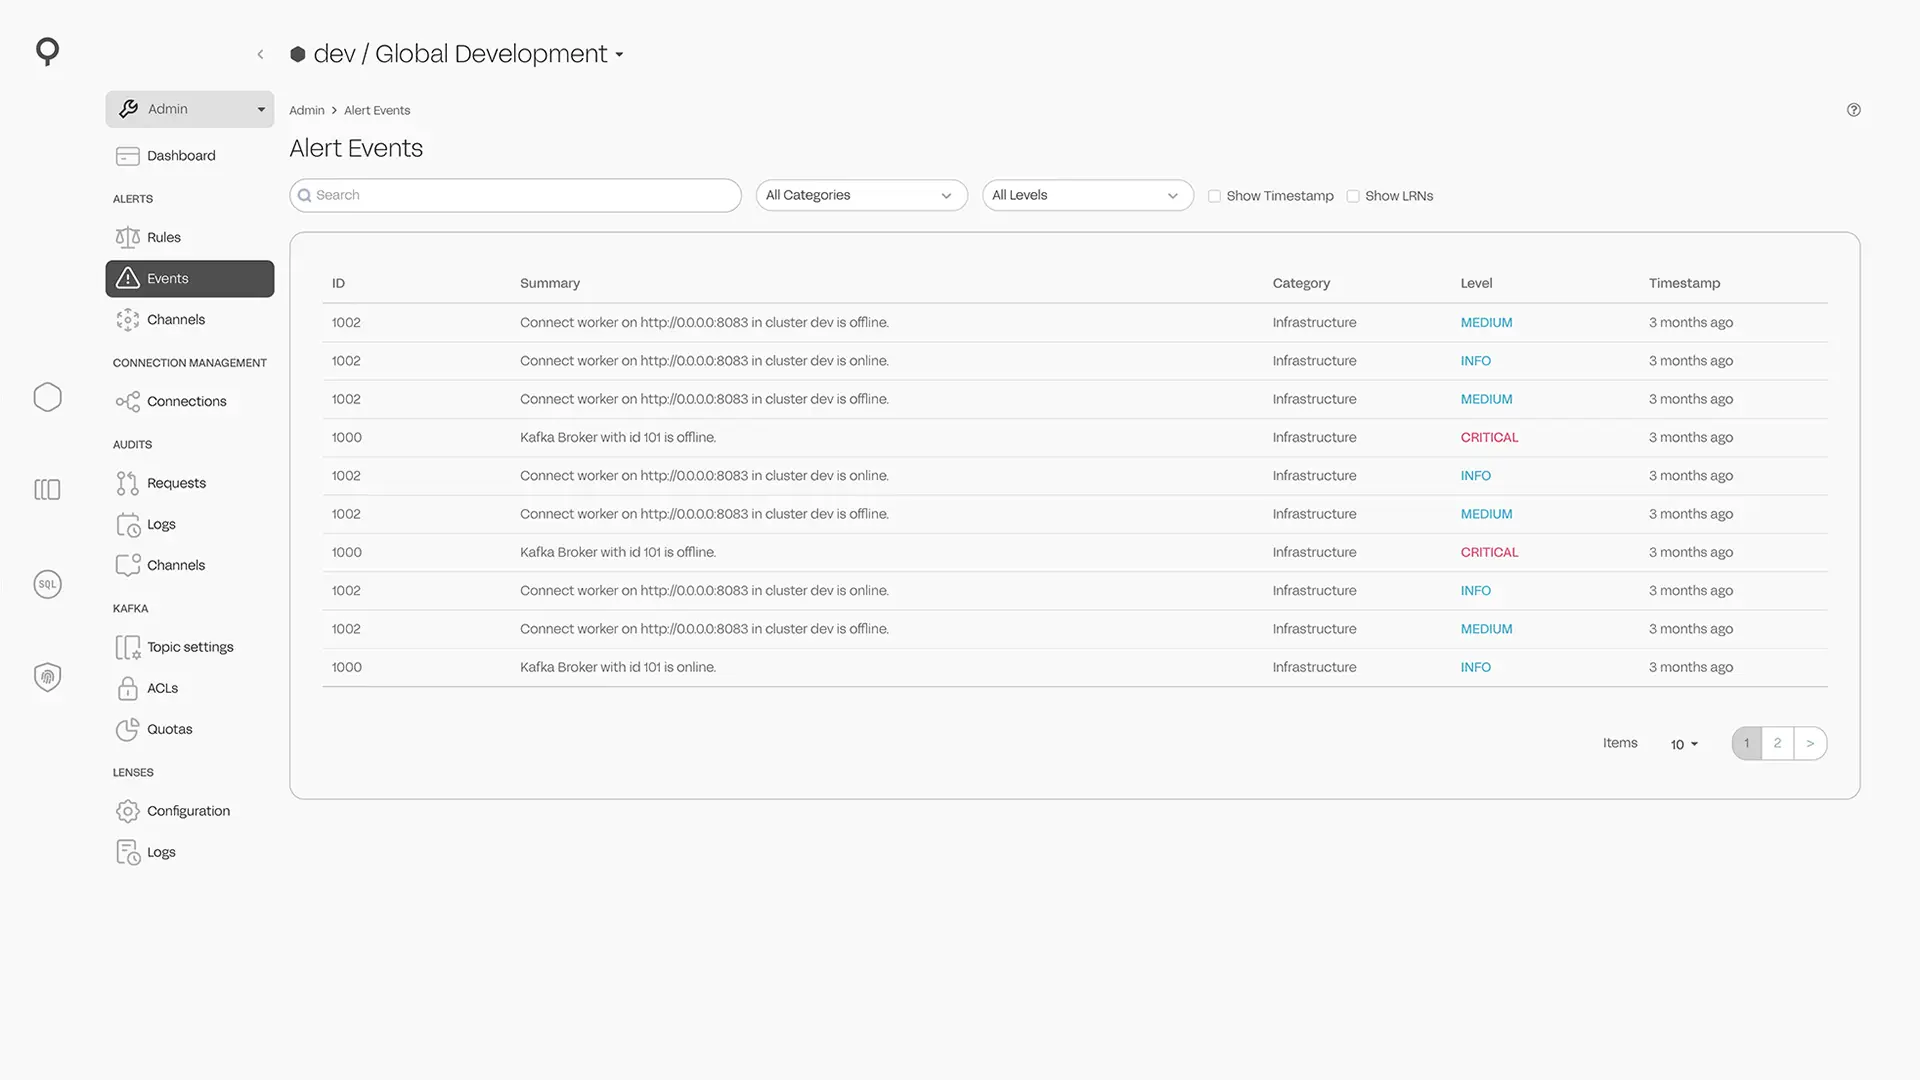Screen dimensions: 1920x1080
Task: Select Connections in the sidebar menu
Action: (186, 401)
